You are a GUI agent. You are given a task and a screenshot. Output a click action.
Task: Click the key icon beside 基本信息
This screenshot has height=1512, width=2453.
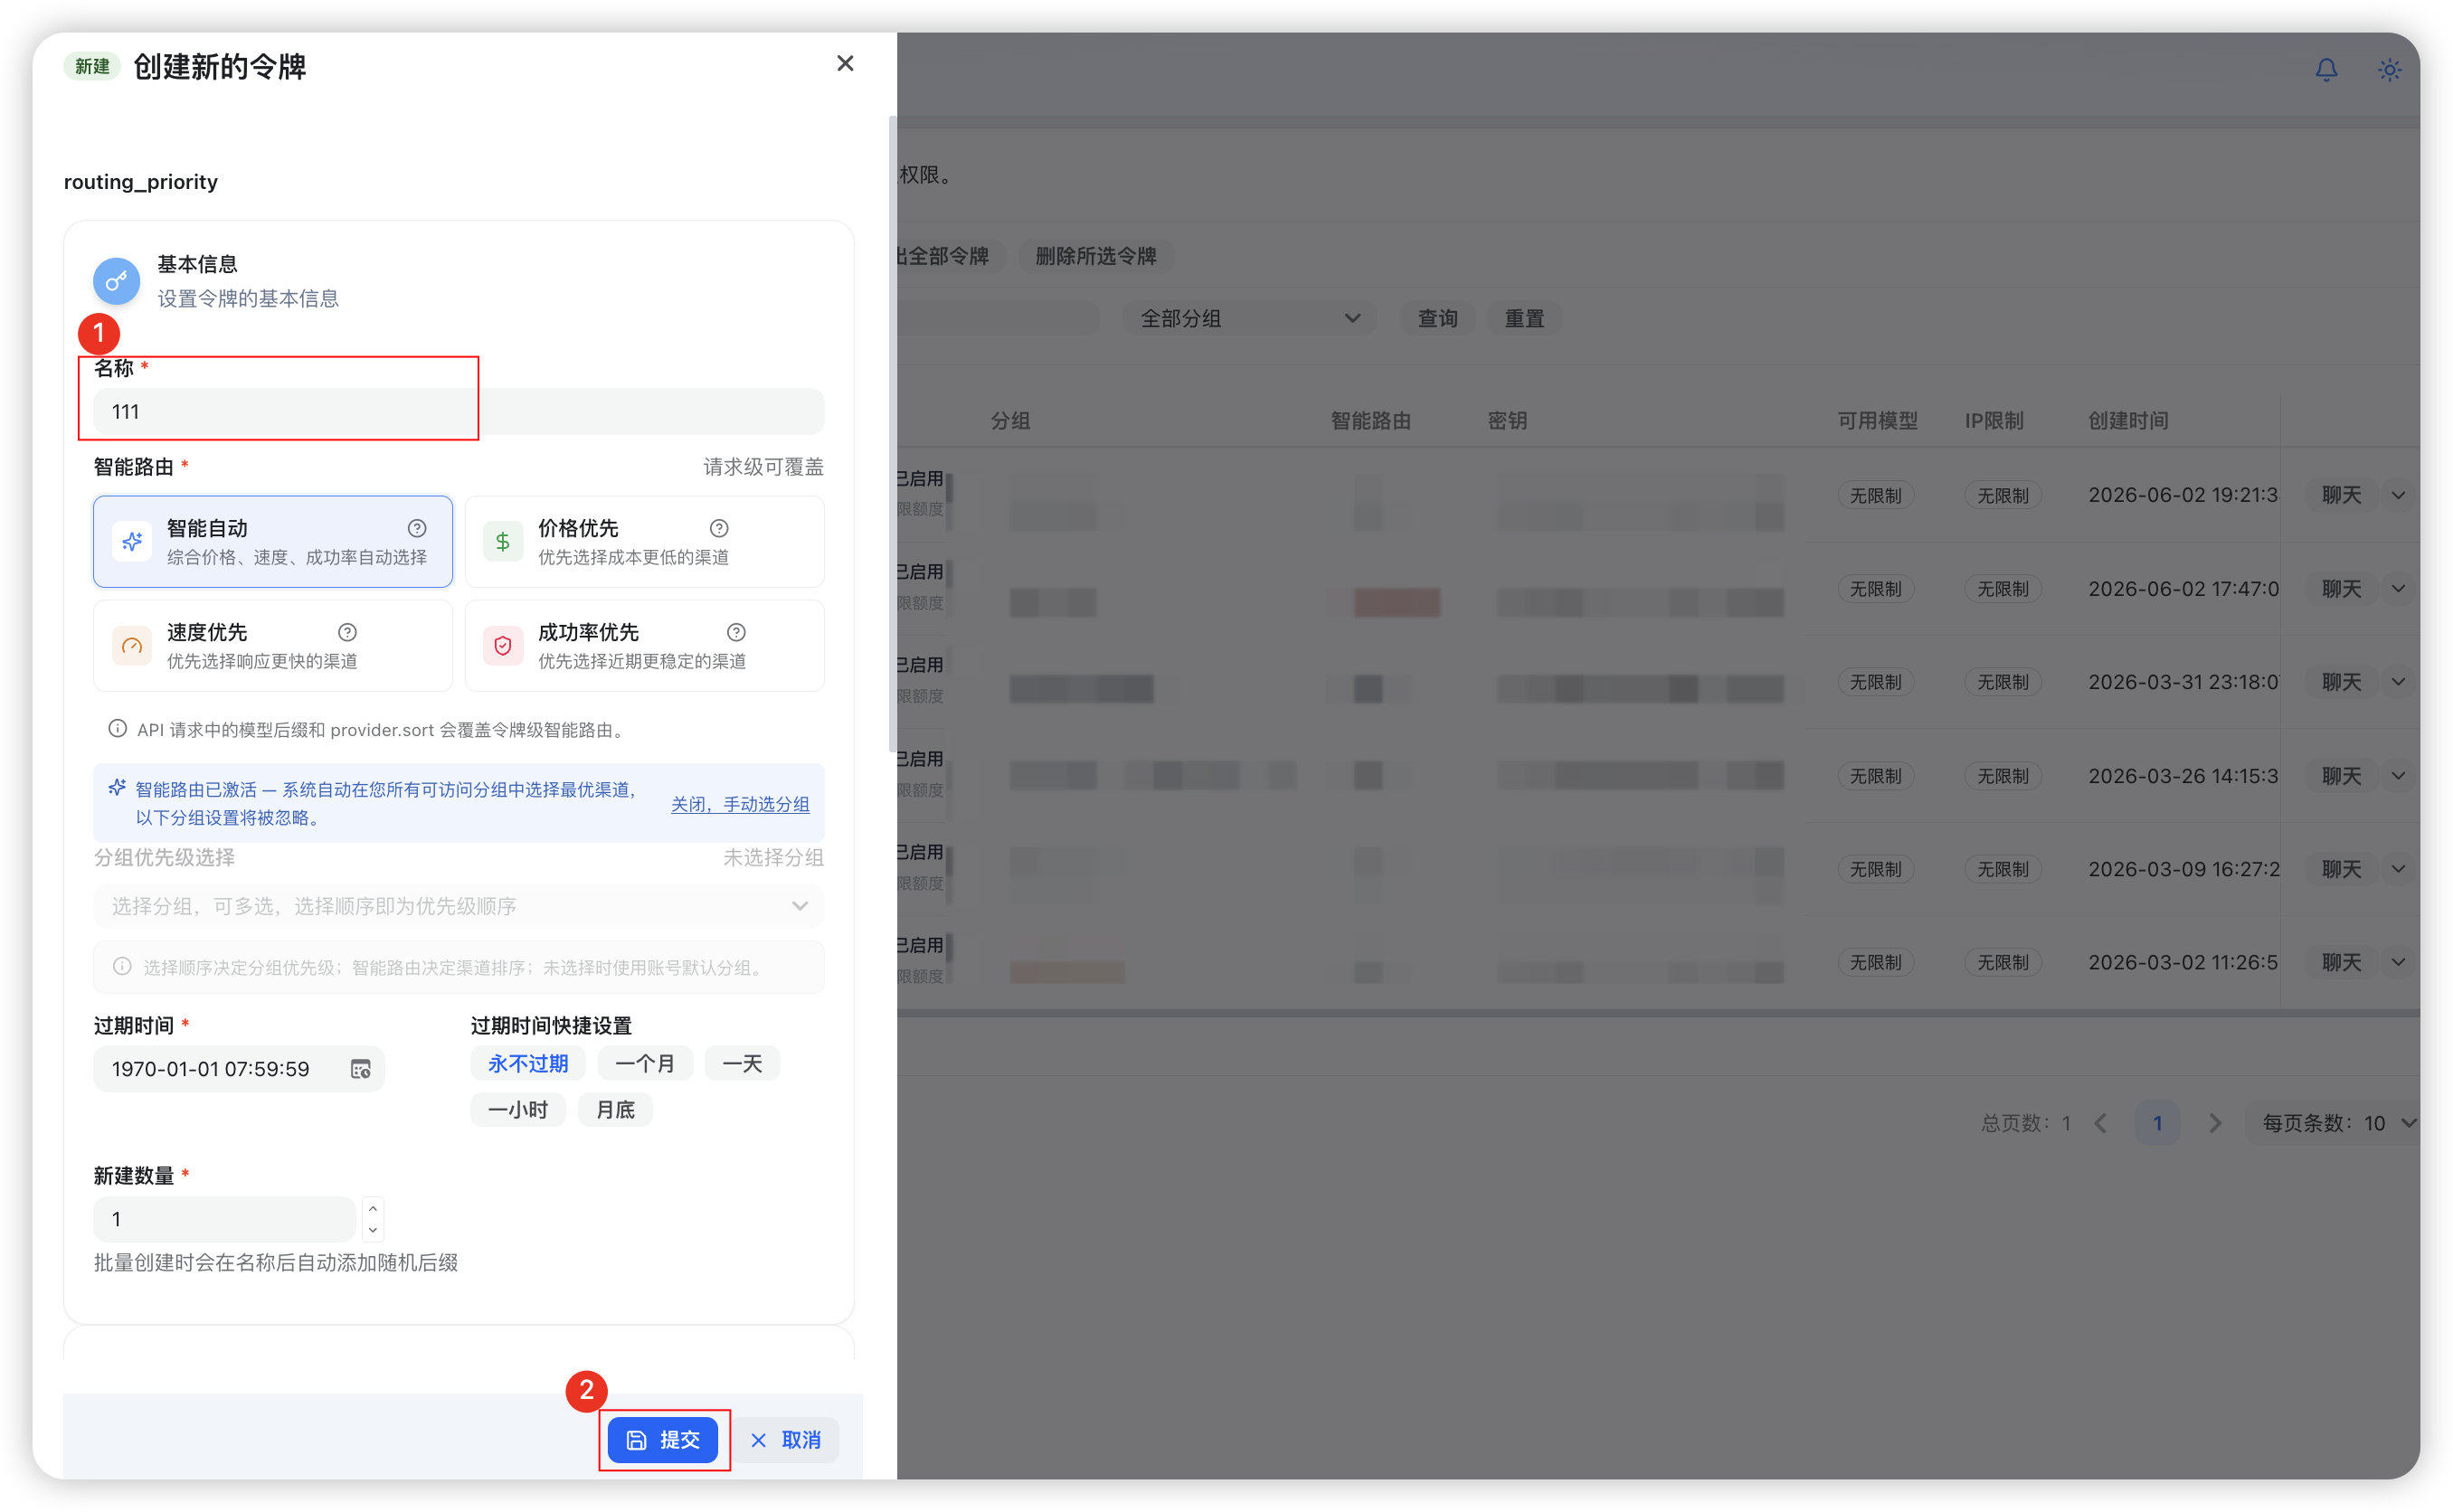tap(117, 281)
